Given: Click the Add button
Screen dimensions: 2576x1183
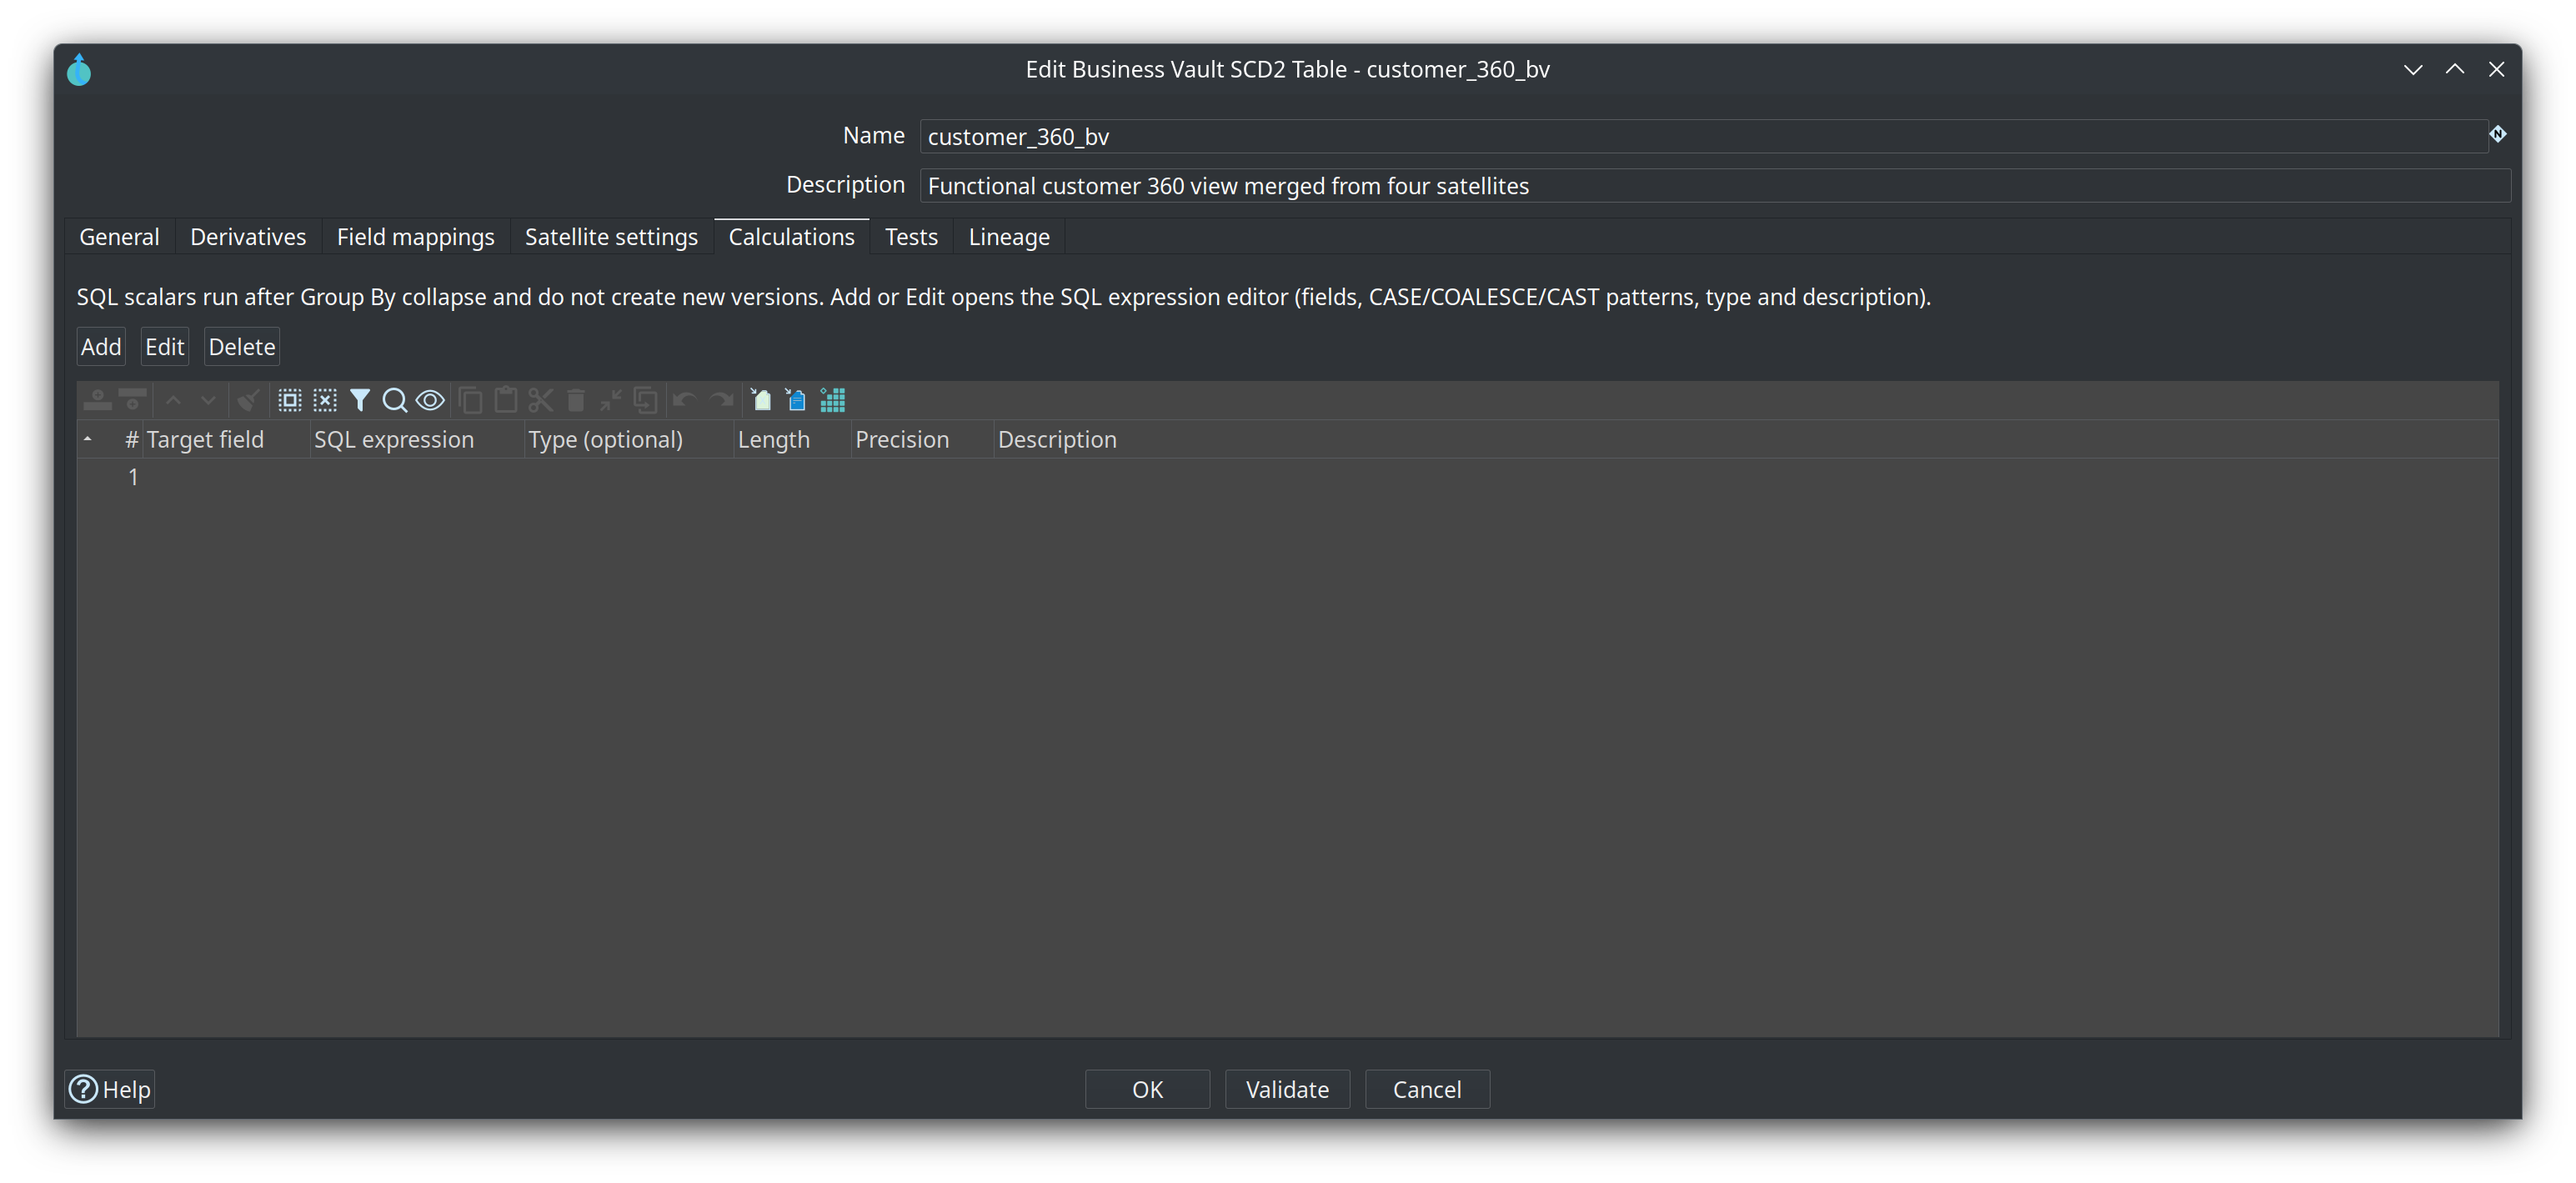Looking at the screenshot, I should click(x=101, y=347).
